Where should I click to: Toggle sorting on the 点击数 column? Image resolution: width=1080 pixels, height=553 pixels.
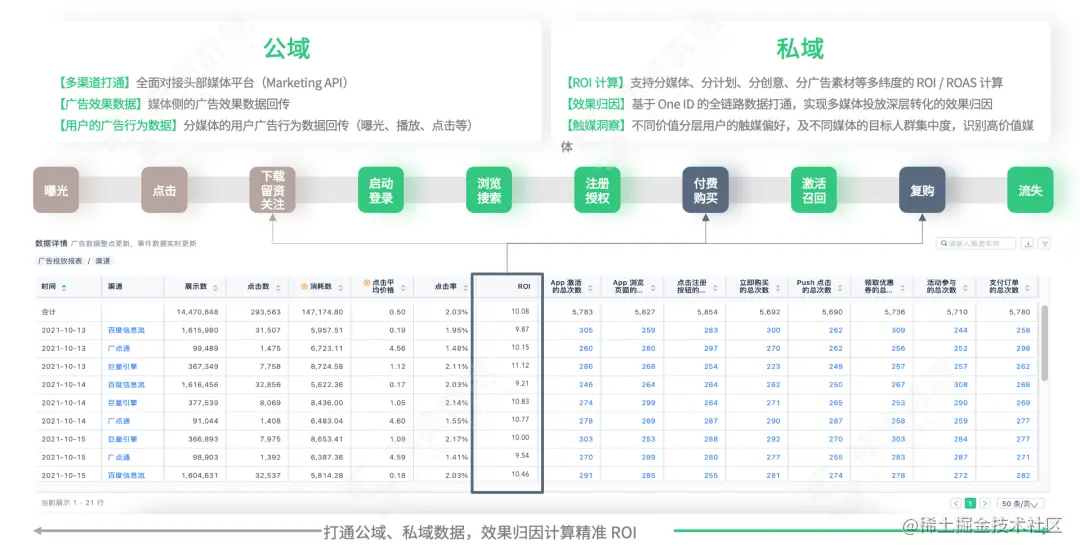[x=278, y=287]
